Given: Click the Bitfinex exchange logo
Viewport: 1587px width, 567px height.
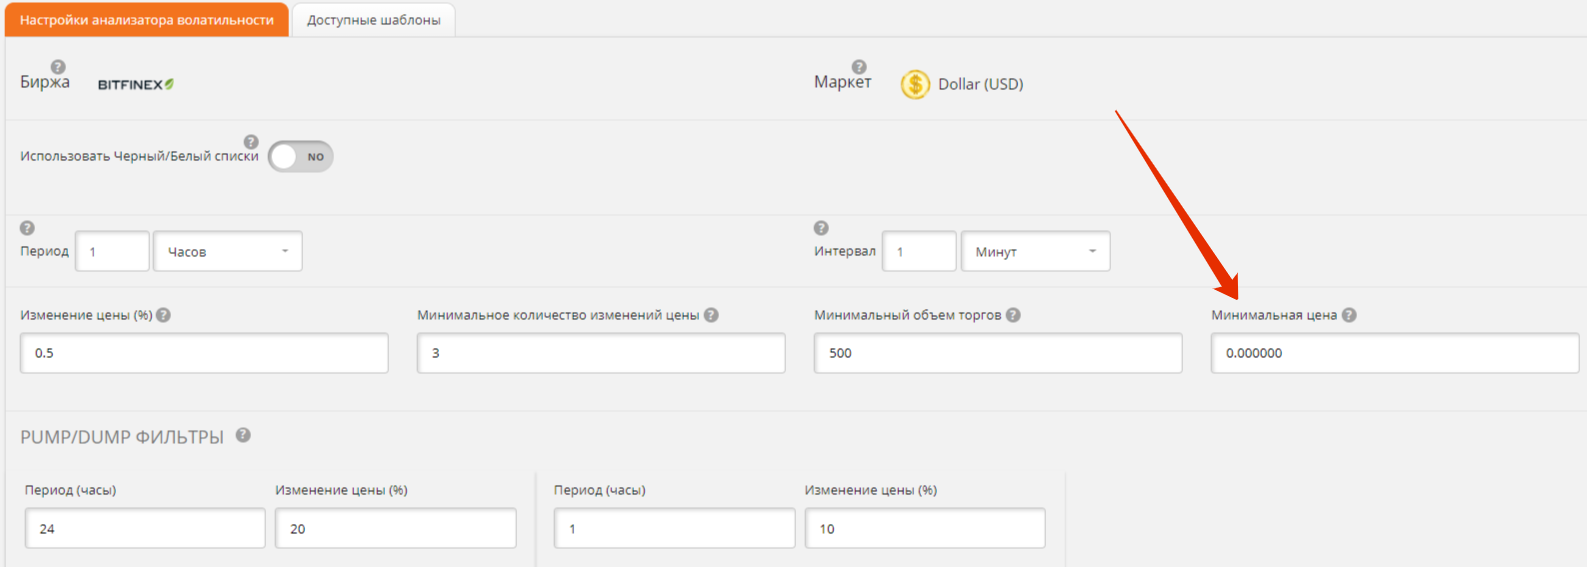Looking at the screenshot, I should 136,85.
